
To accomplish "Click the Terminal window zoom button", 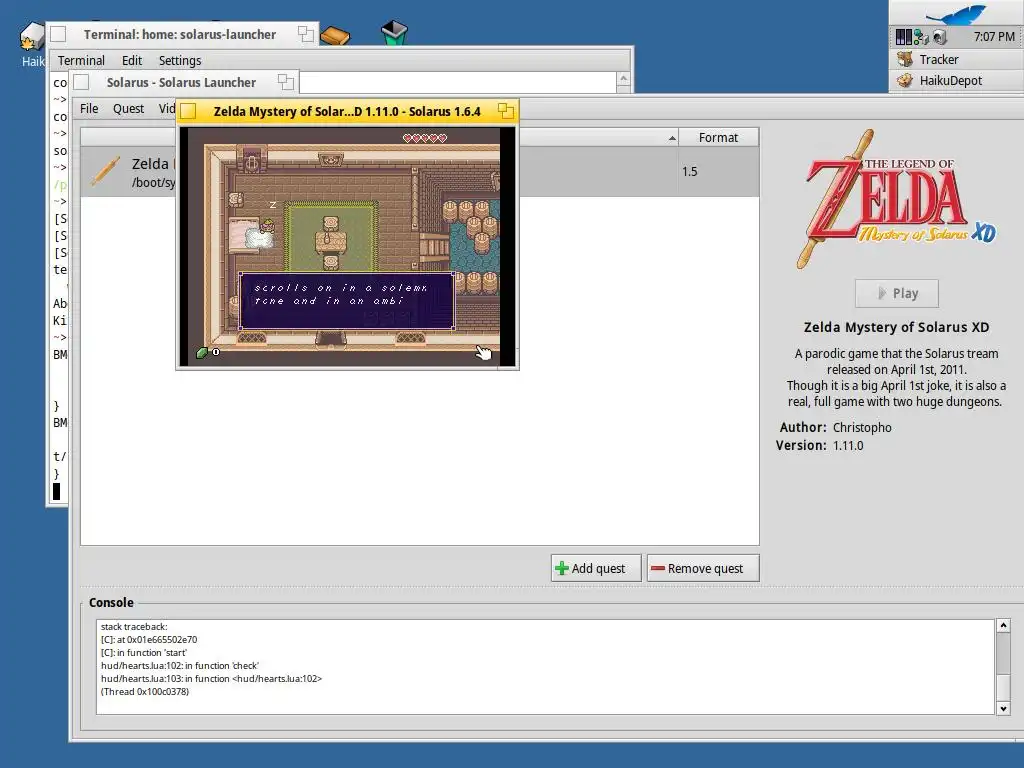I will [x=306, y=34].
